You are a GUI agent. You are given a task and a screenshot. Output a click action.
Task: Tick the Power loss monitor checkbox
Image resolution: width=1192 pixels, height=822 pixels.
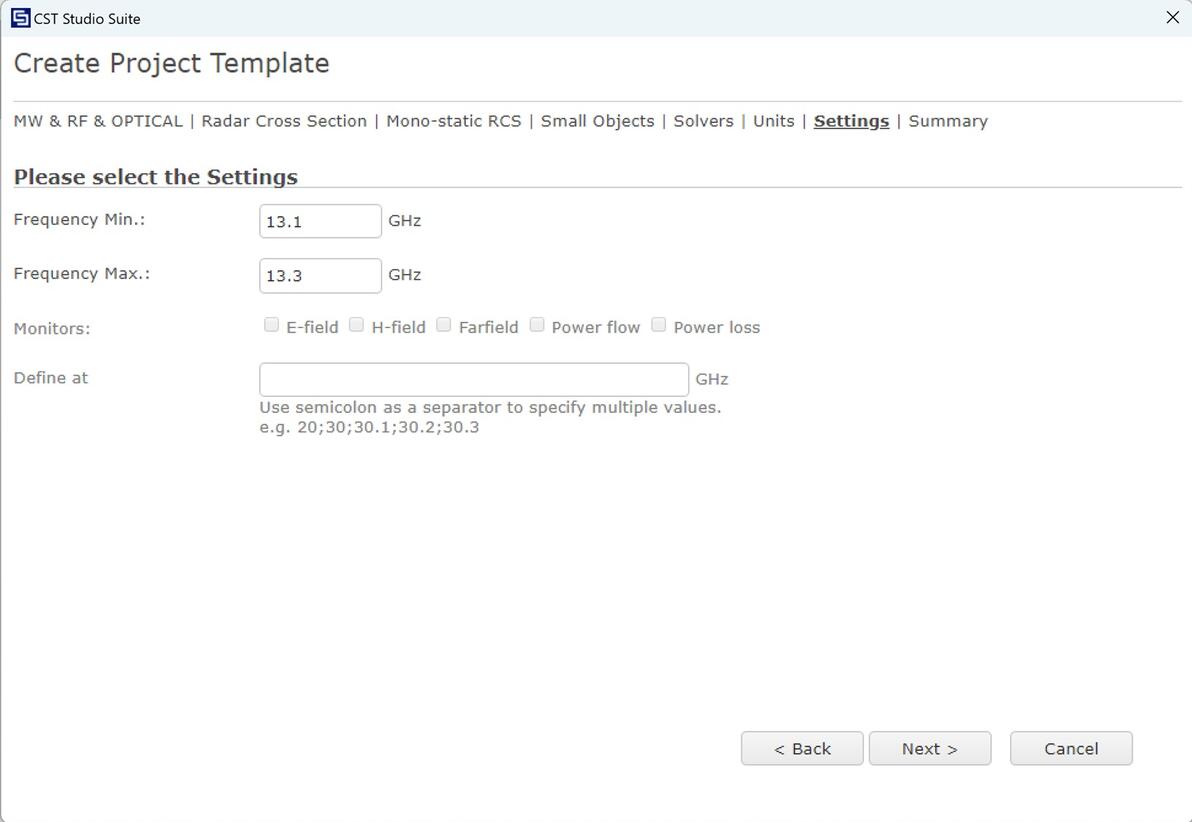coord(659,325)
